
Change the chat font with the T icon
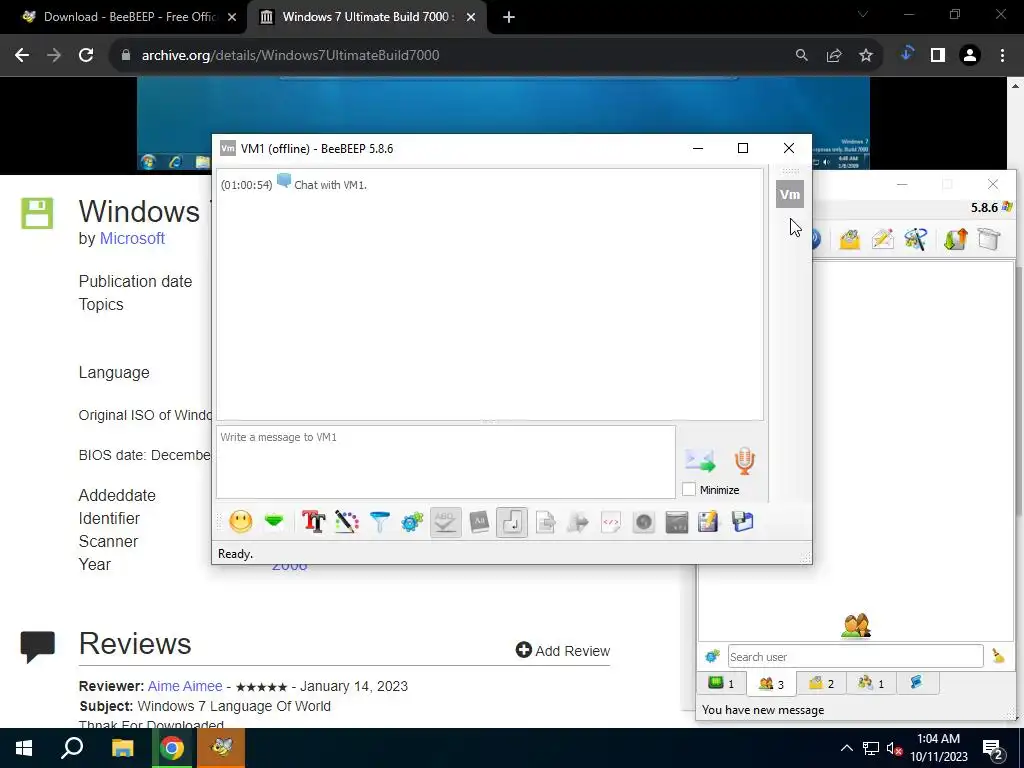click(x=313, y=522)
